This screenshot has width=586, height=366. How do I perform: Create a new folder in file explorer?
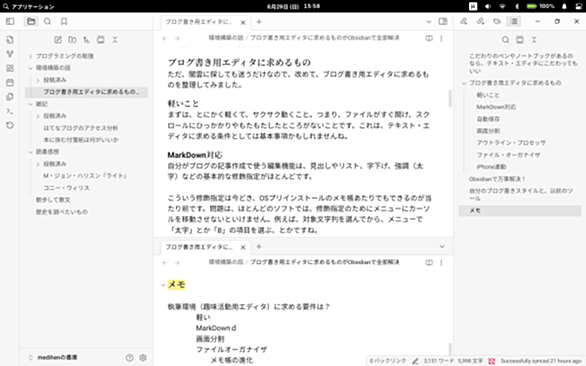point(72,40)
